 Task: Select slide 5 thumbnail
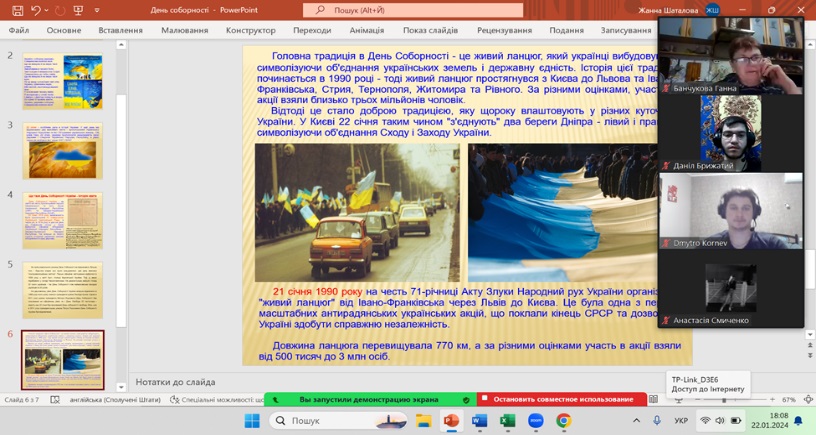(x=62, y=290)
